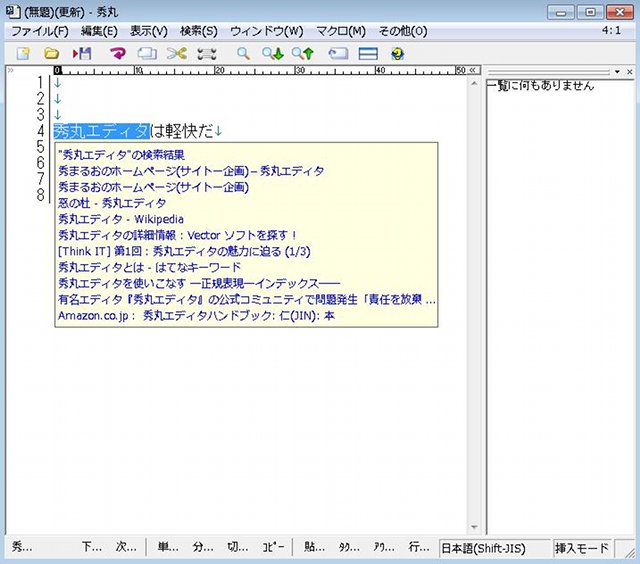Click the New file toolbar icon
The height and width of the screenshot is (564, 640).
point(23,53)
